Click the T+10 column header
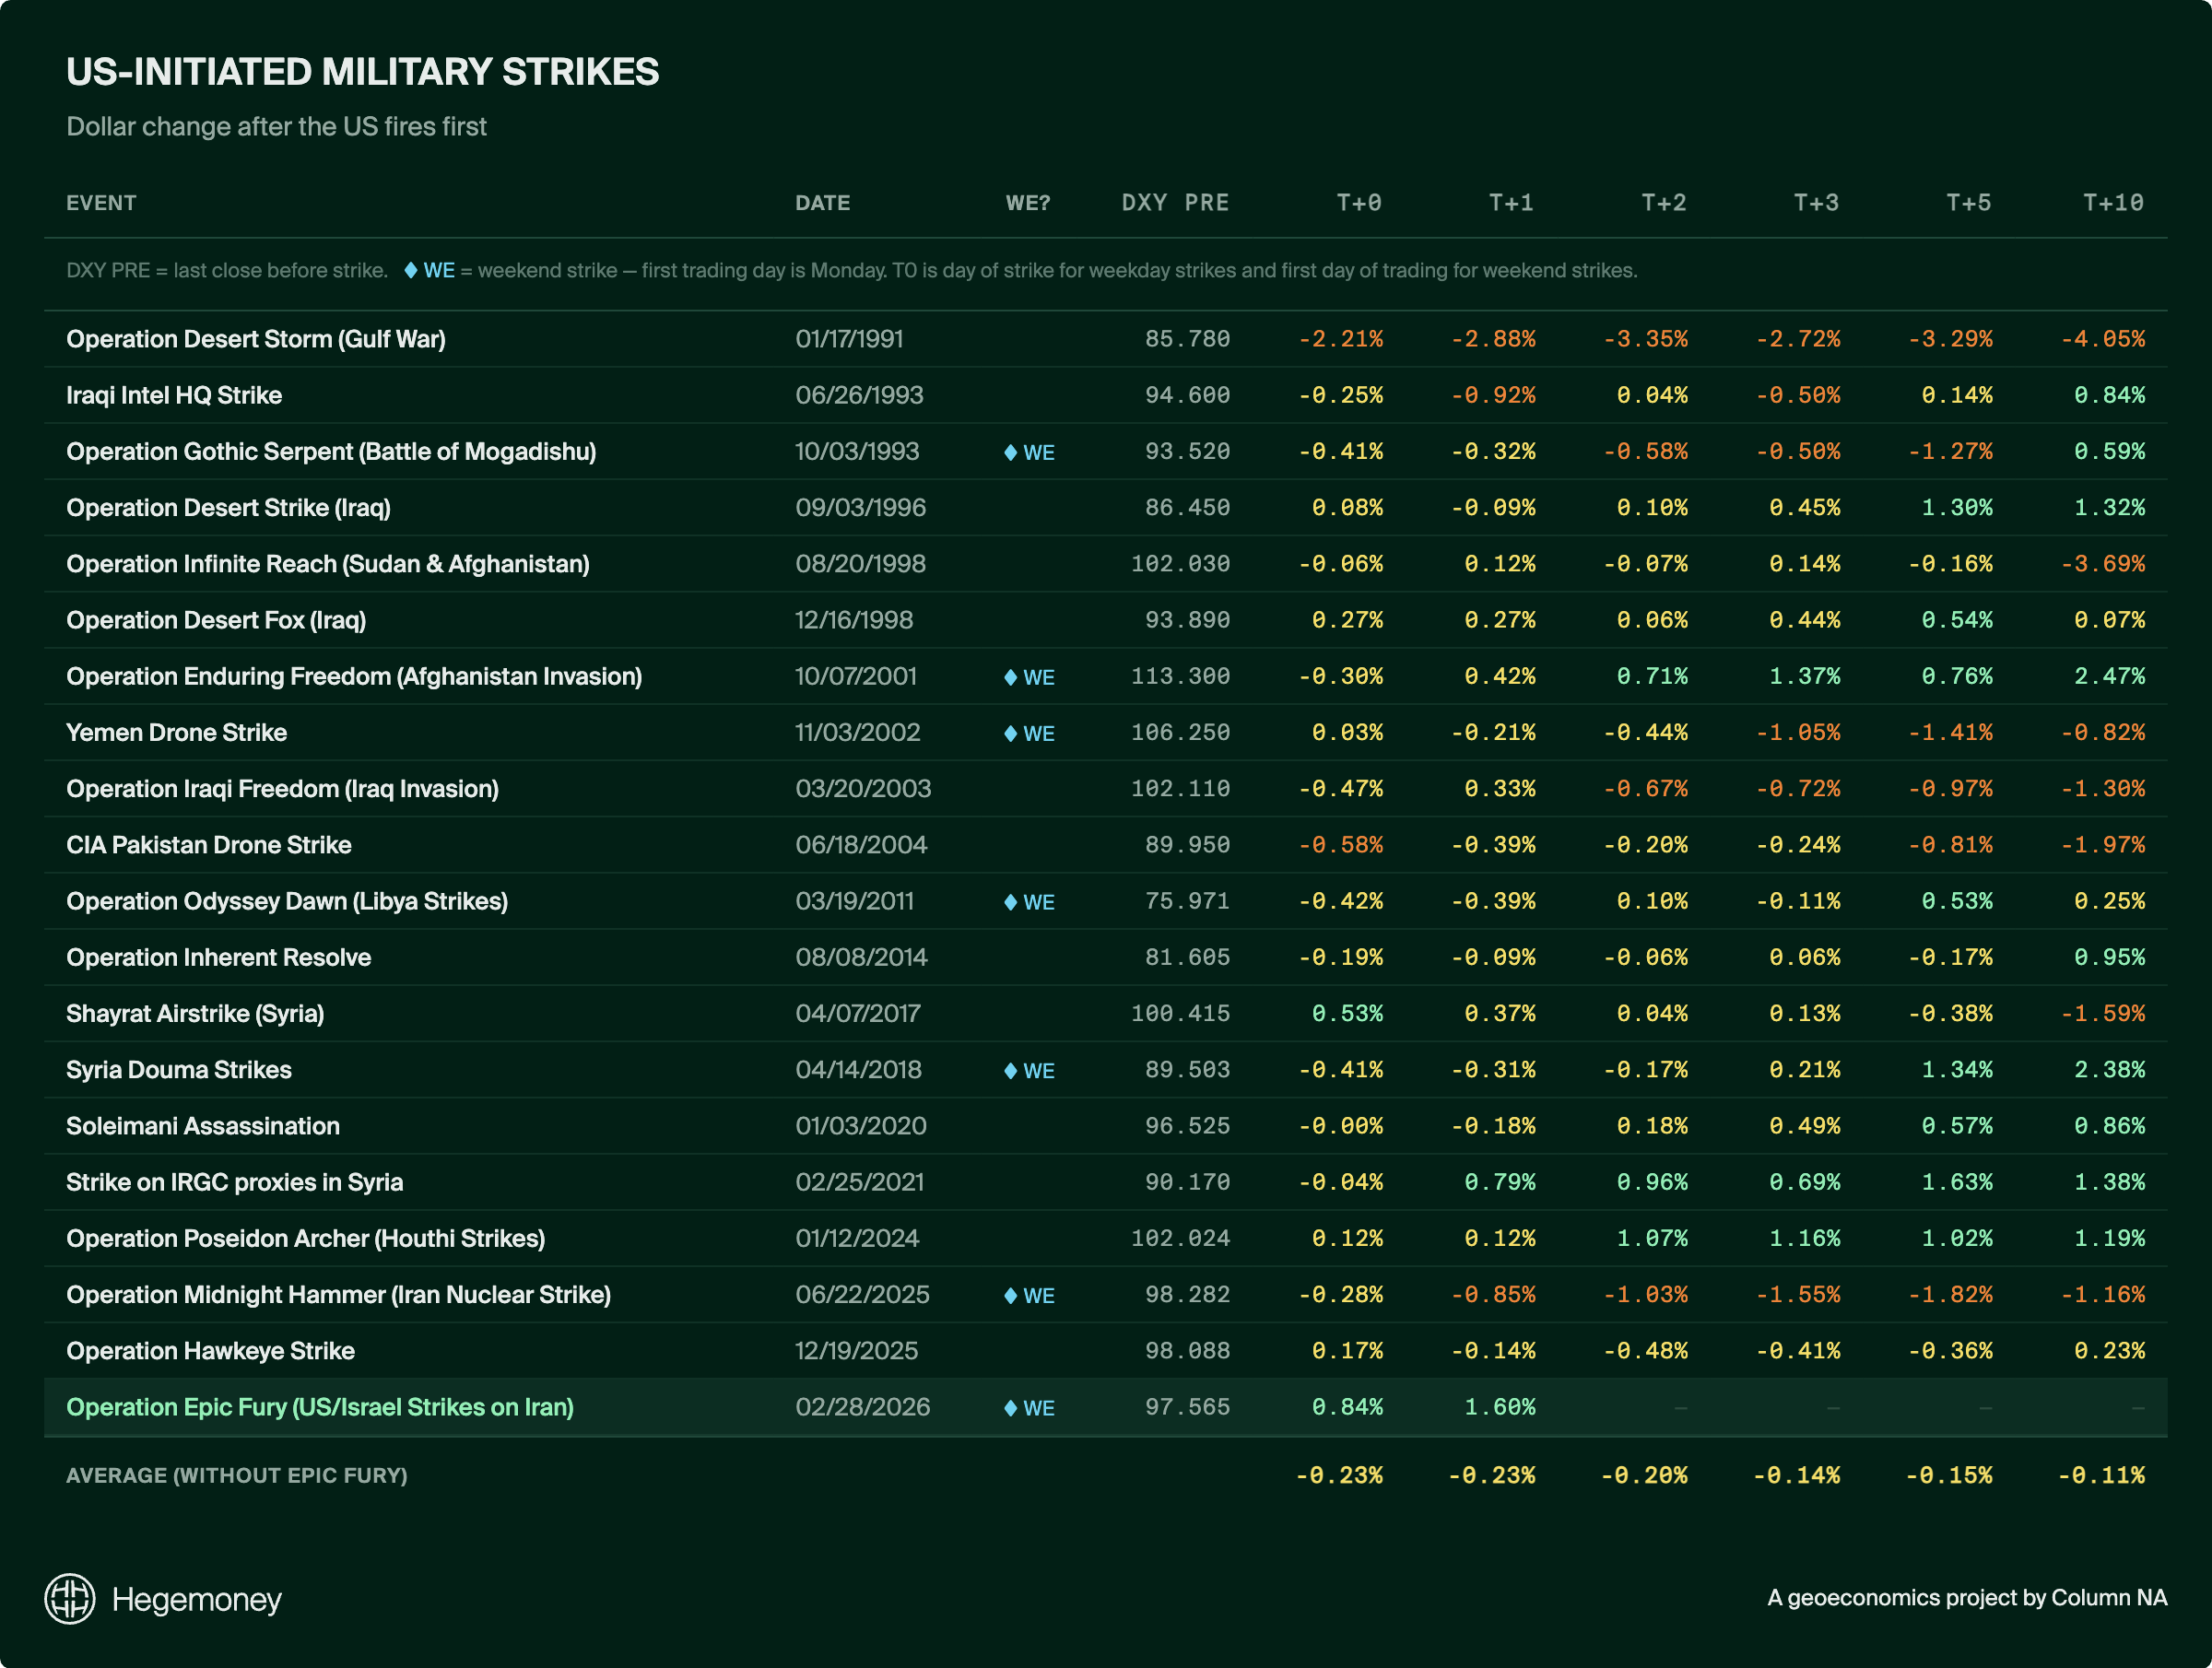The image size is (2212, 1668). click(2112, 203)
